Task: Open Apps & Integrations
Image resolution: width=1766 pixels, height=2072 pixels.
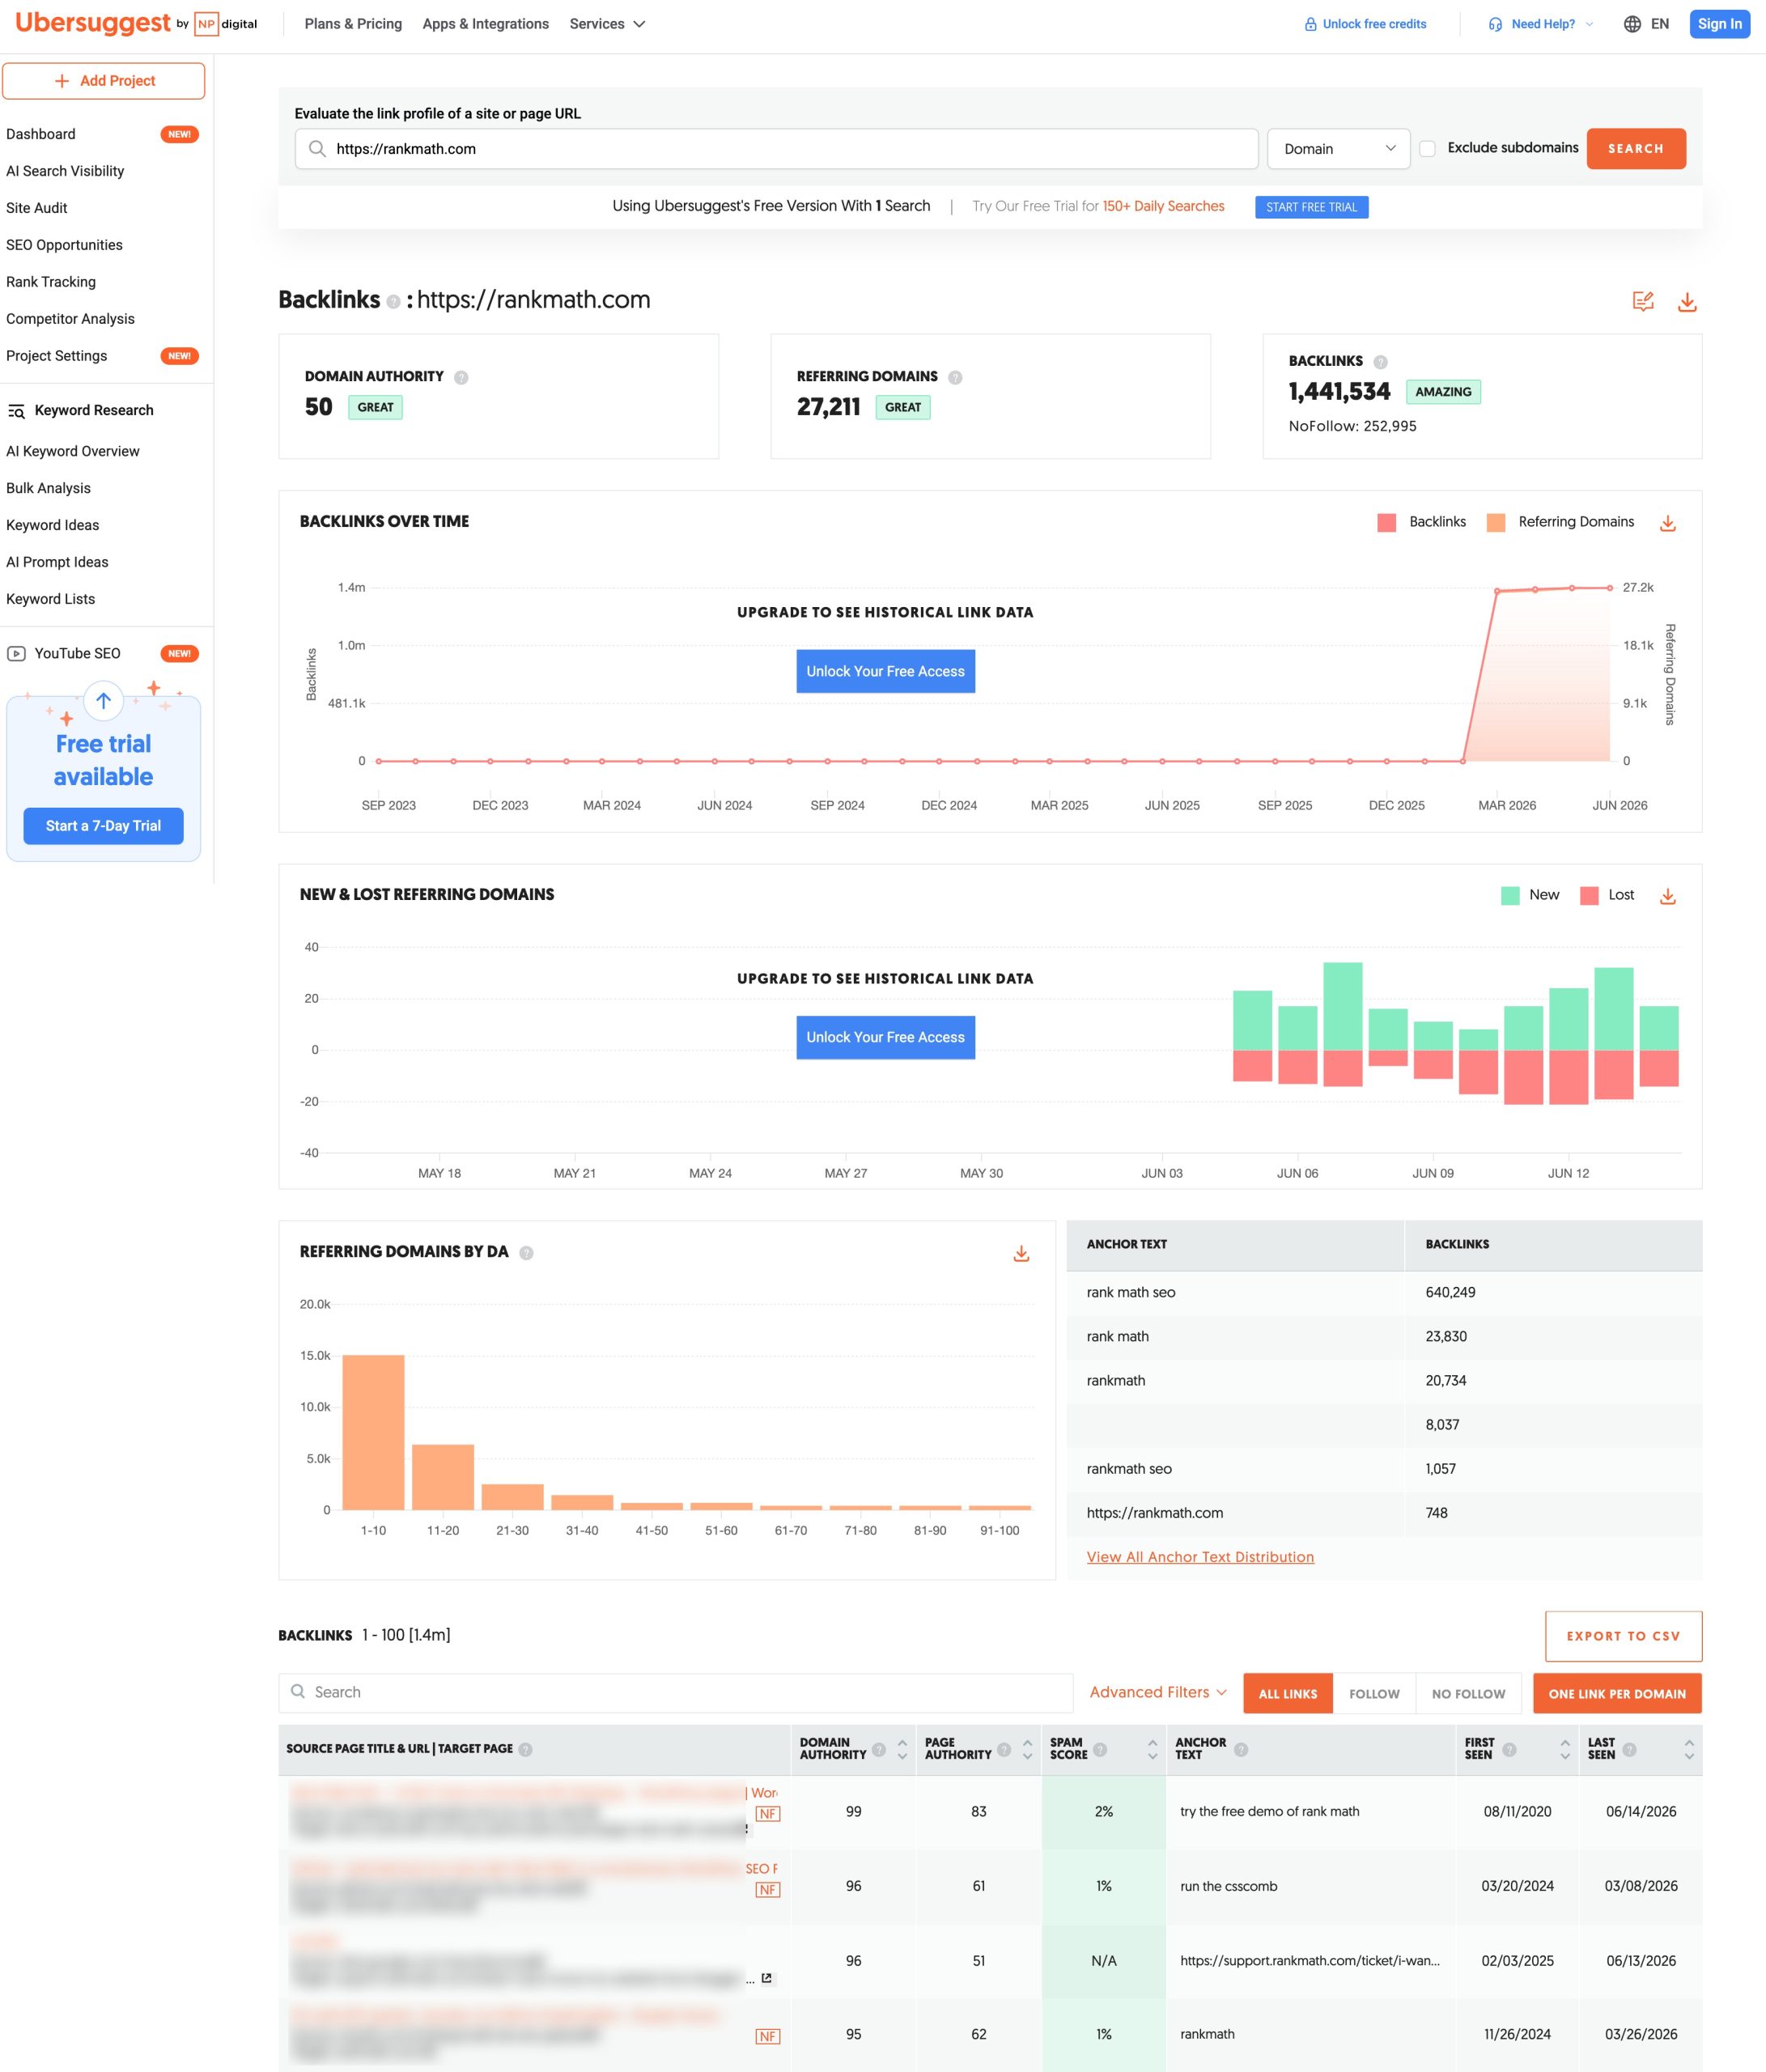Action: coord(486,24)
